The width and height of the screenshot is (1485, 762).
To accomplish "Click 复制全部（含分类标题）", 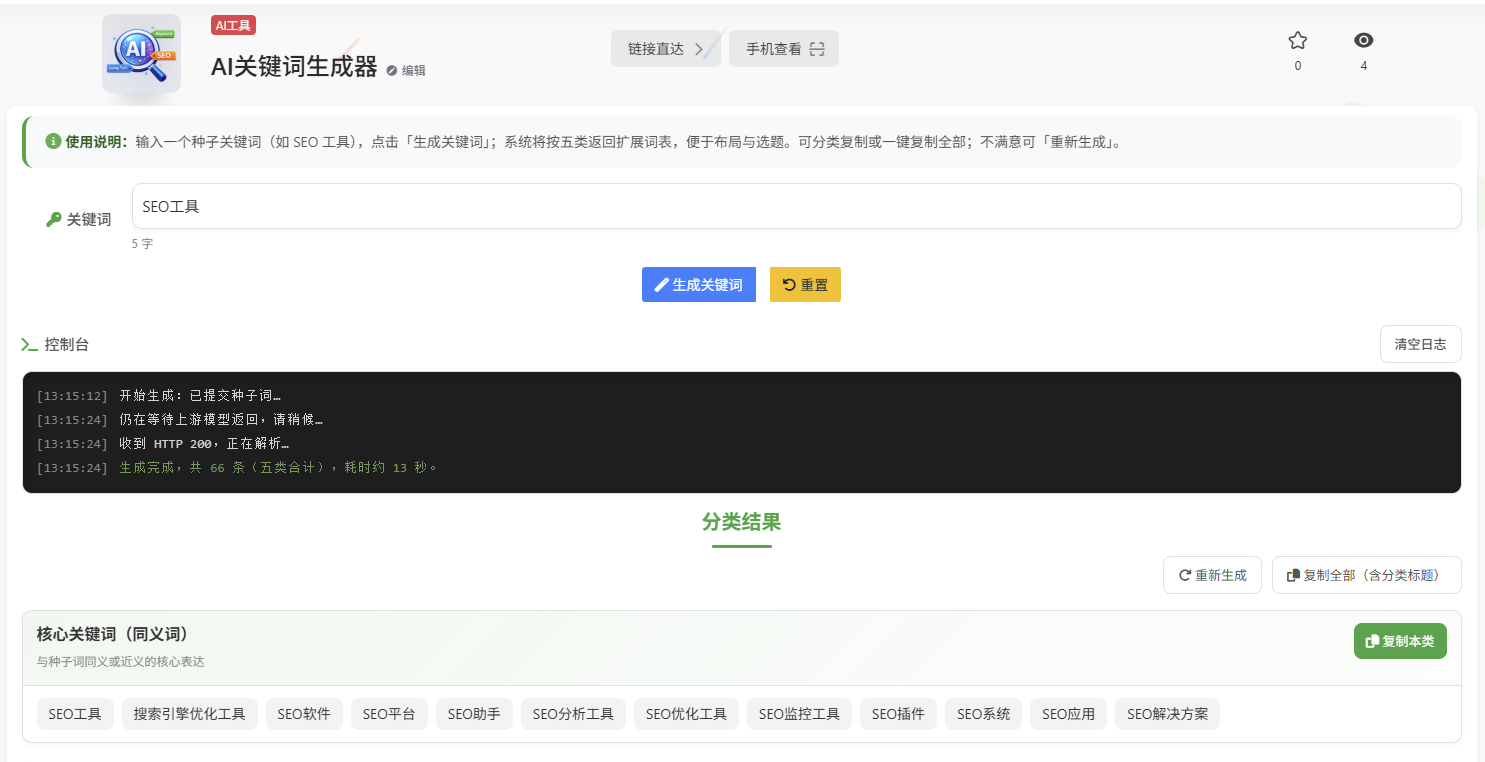I will (x=1366, y=575).
